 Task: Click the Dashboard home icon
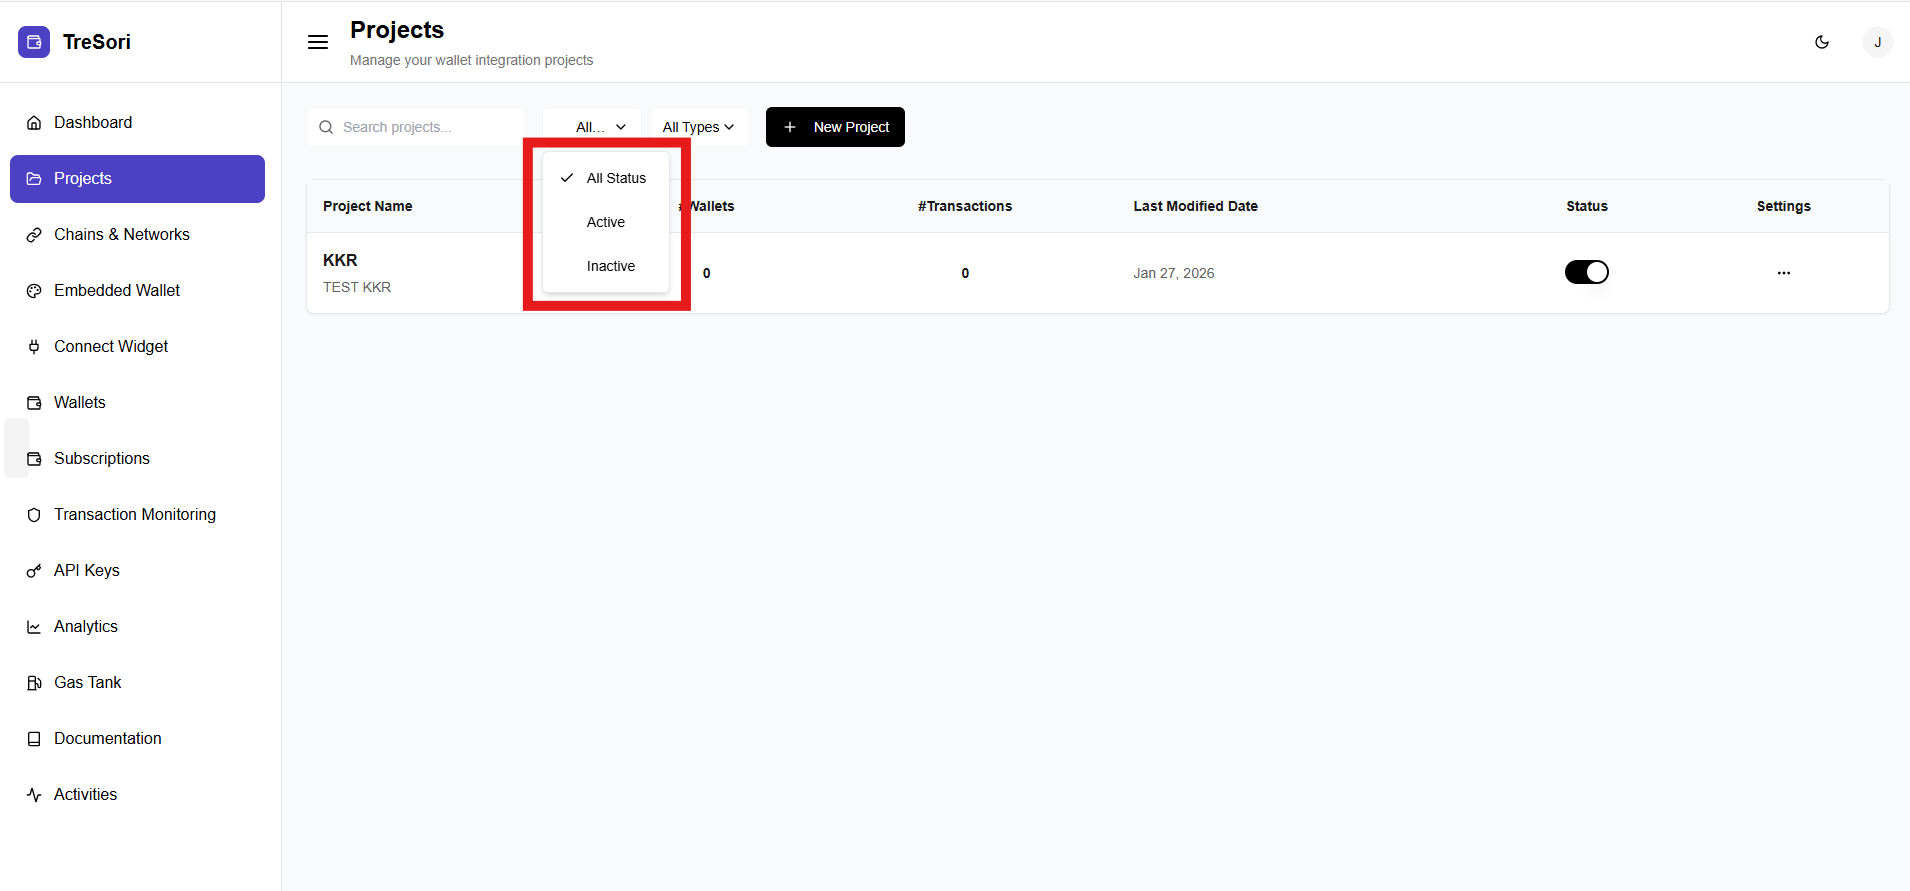[x=34, y=123]
